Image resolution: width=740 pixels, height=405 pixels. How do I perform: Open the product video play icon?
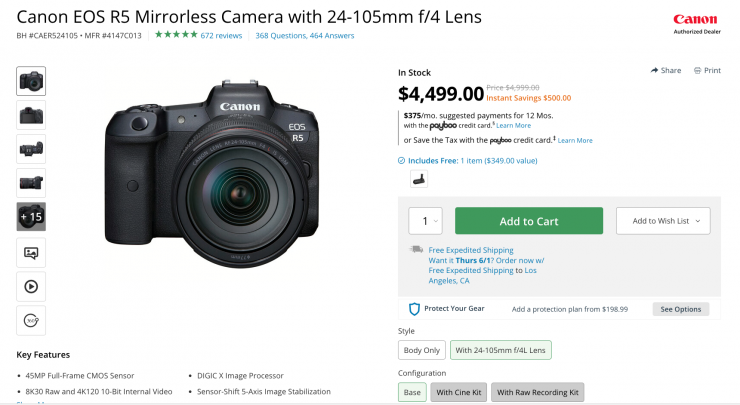coord(31,286)
